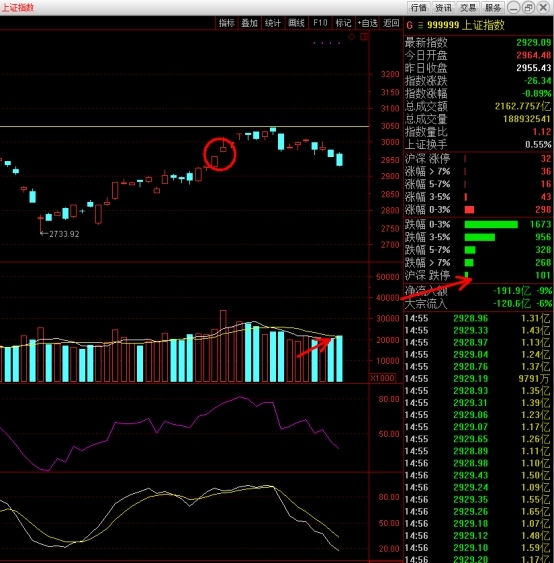
Task: Click the green list icon before 999999
Action: point(420,25)
